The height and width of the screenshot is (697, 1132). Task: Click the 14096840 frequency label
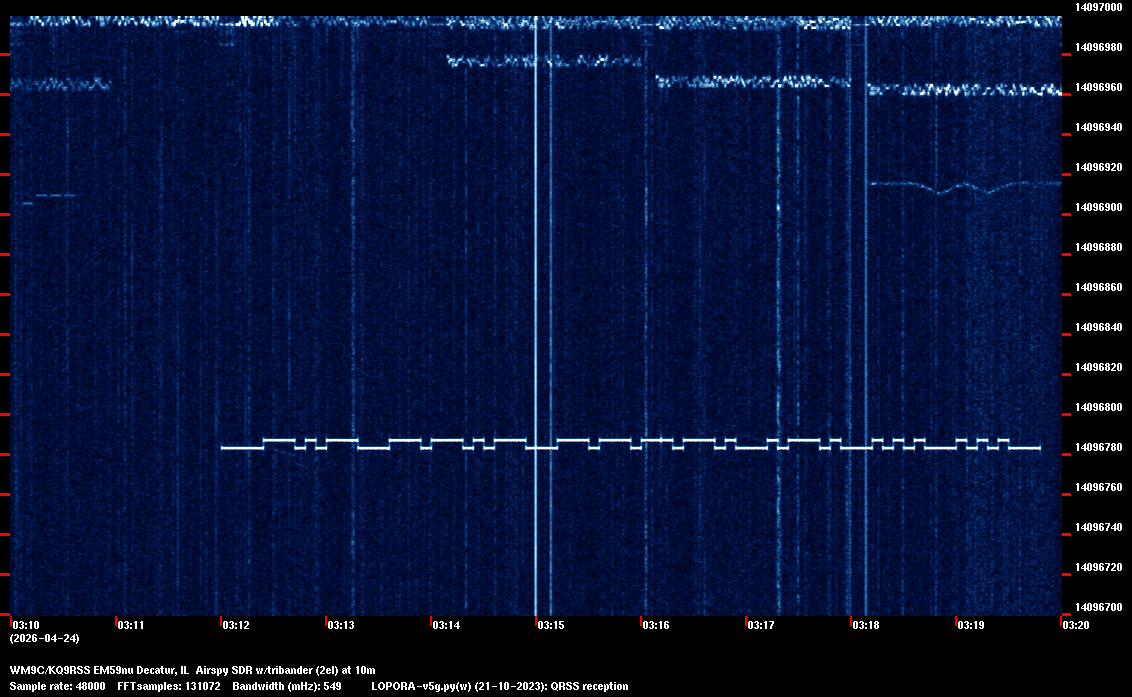pyautogui.click(x=1098, y=327)
